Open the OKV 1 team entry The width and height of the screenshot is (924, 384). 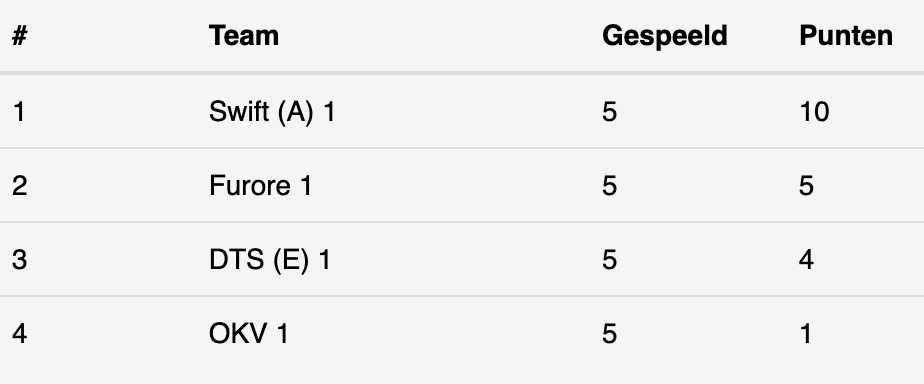point(249,334)
